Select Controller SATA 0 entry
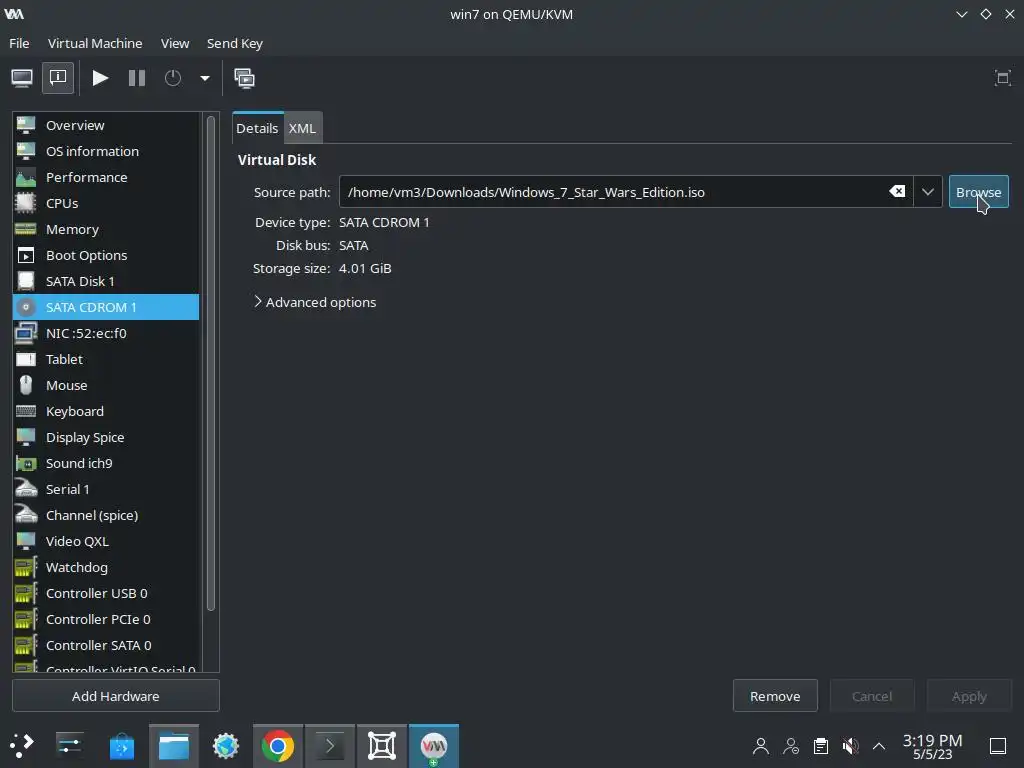Screen dimensions: 1024x768 point(106,645)
